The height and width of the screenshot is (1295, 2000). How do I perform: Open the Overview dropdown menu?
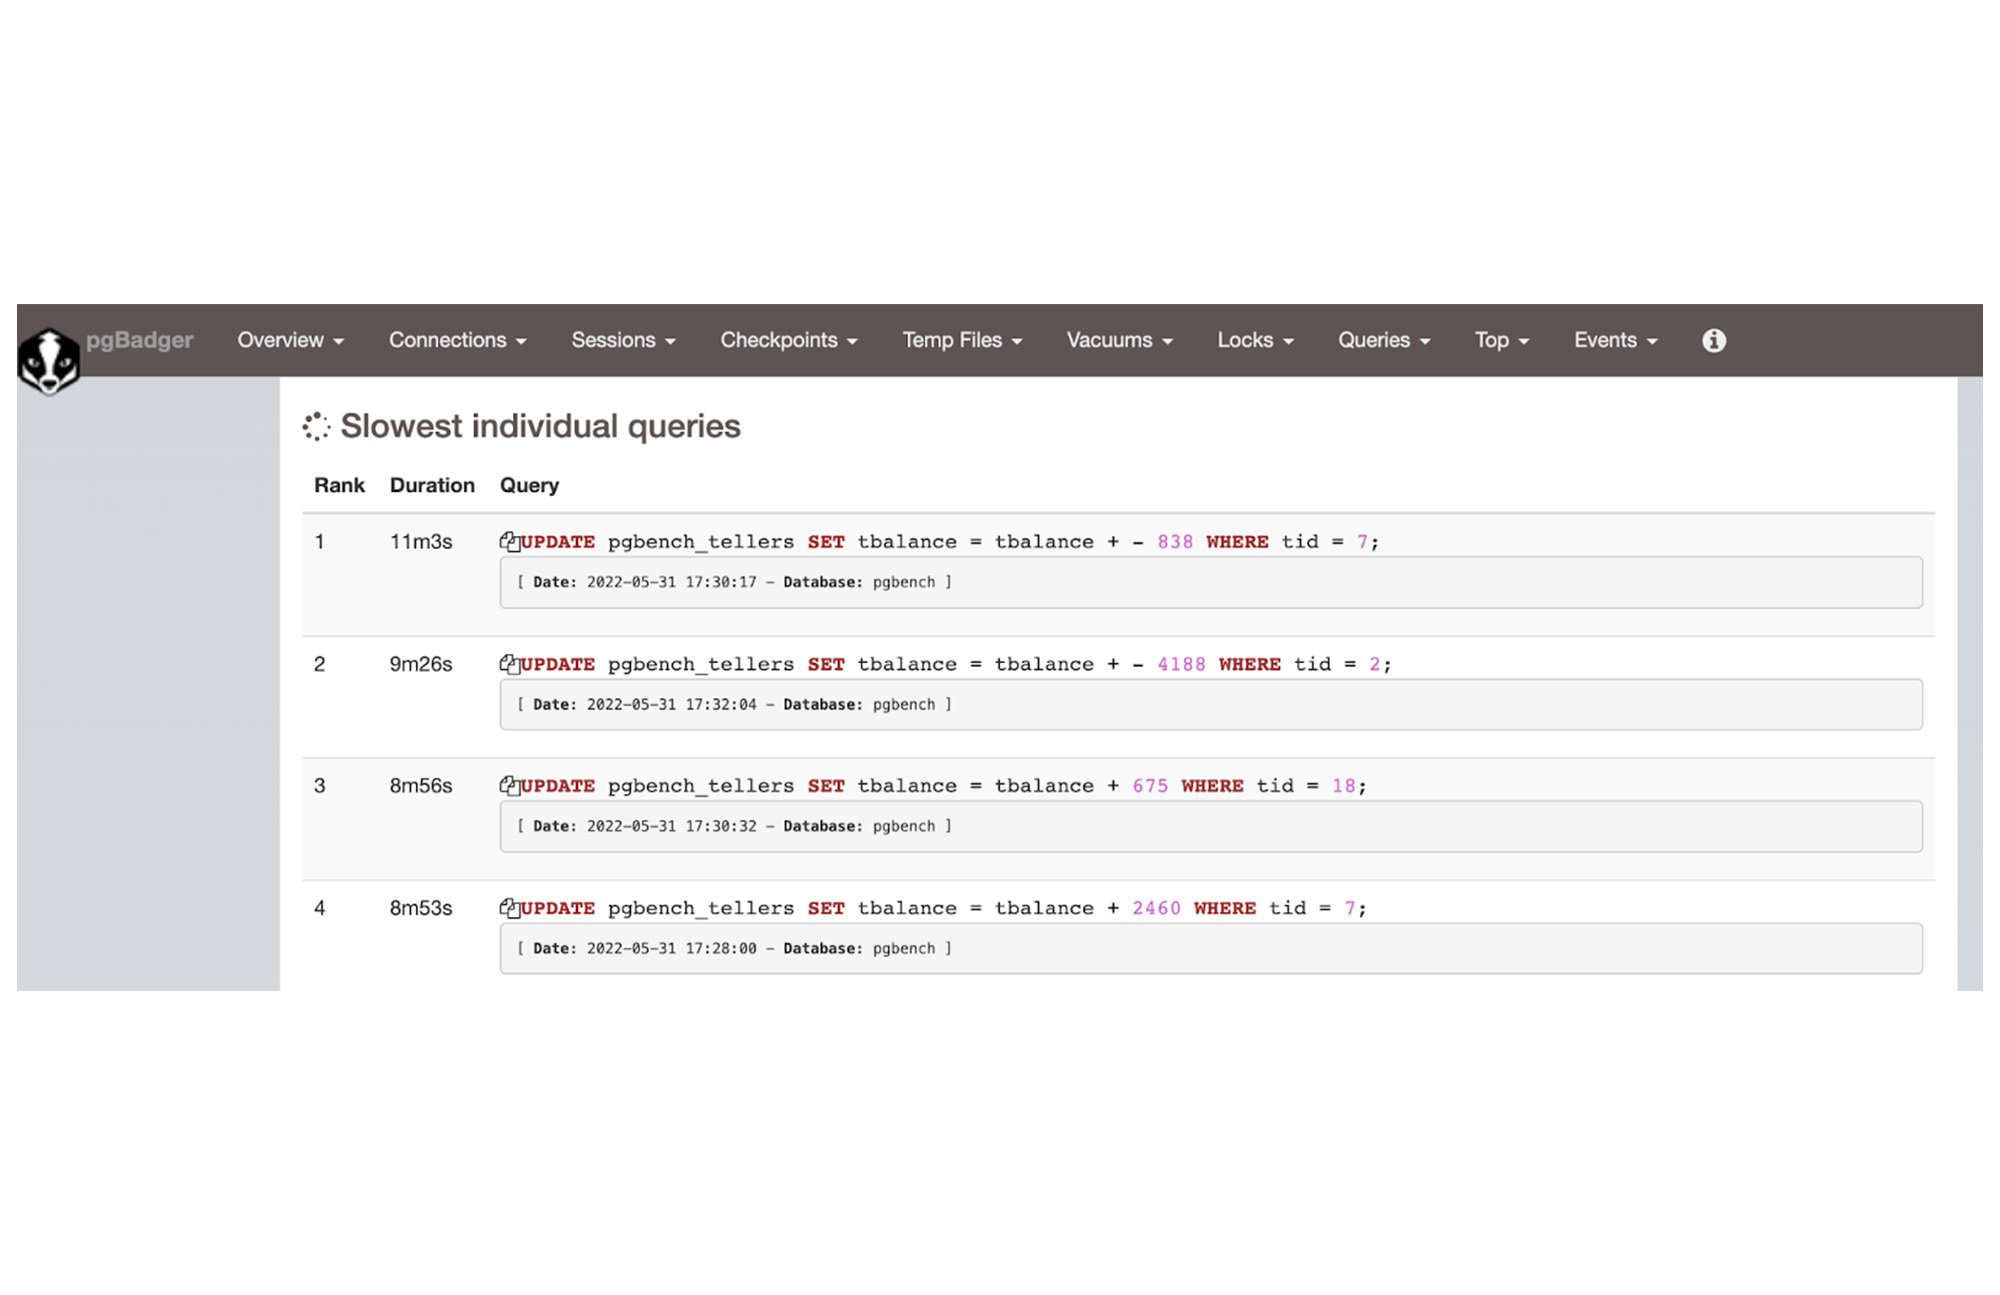click(289, 340)
